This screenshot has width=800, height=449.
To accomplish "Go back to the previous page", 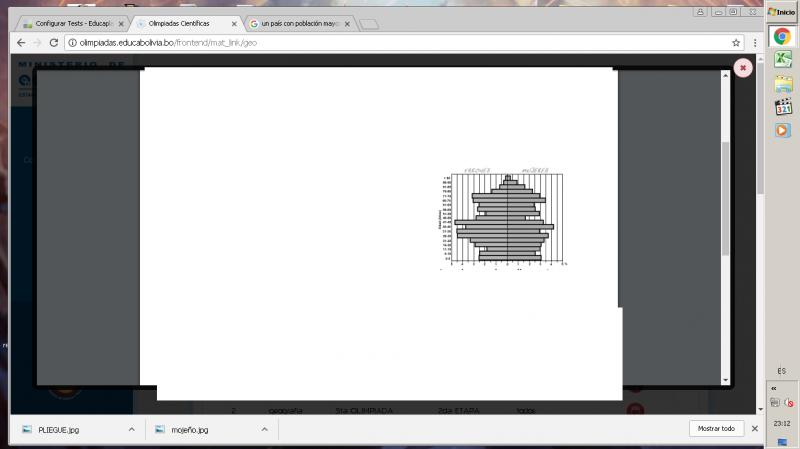I will point(20,43).
